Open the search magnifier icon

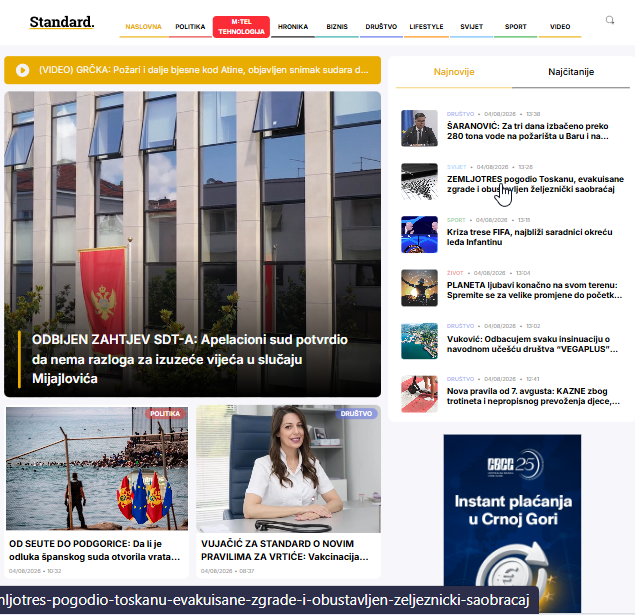[610, 20]
